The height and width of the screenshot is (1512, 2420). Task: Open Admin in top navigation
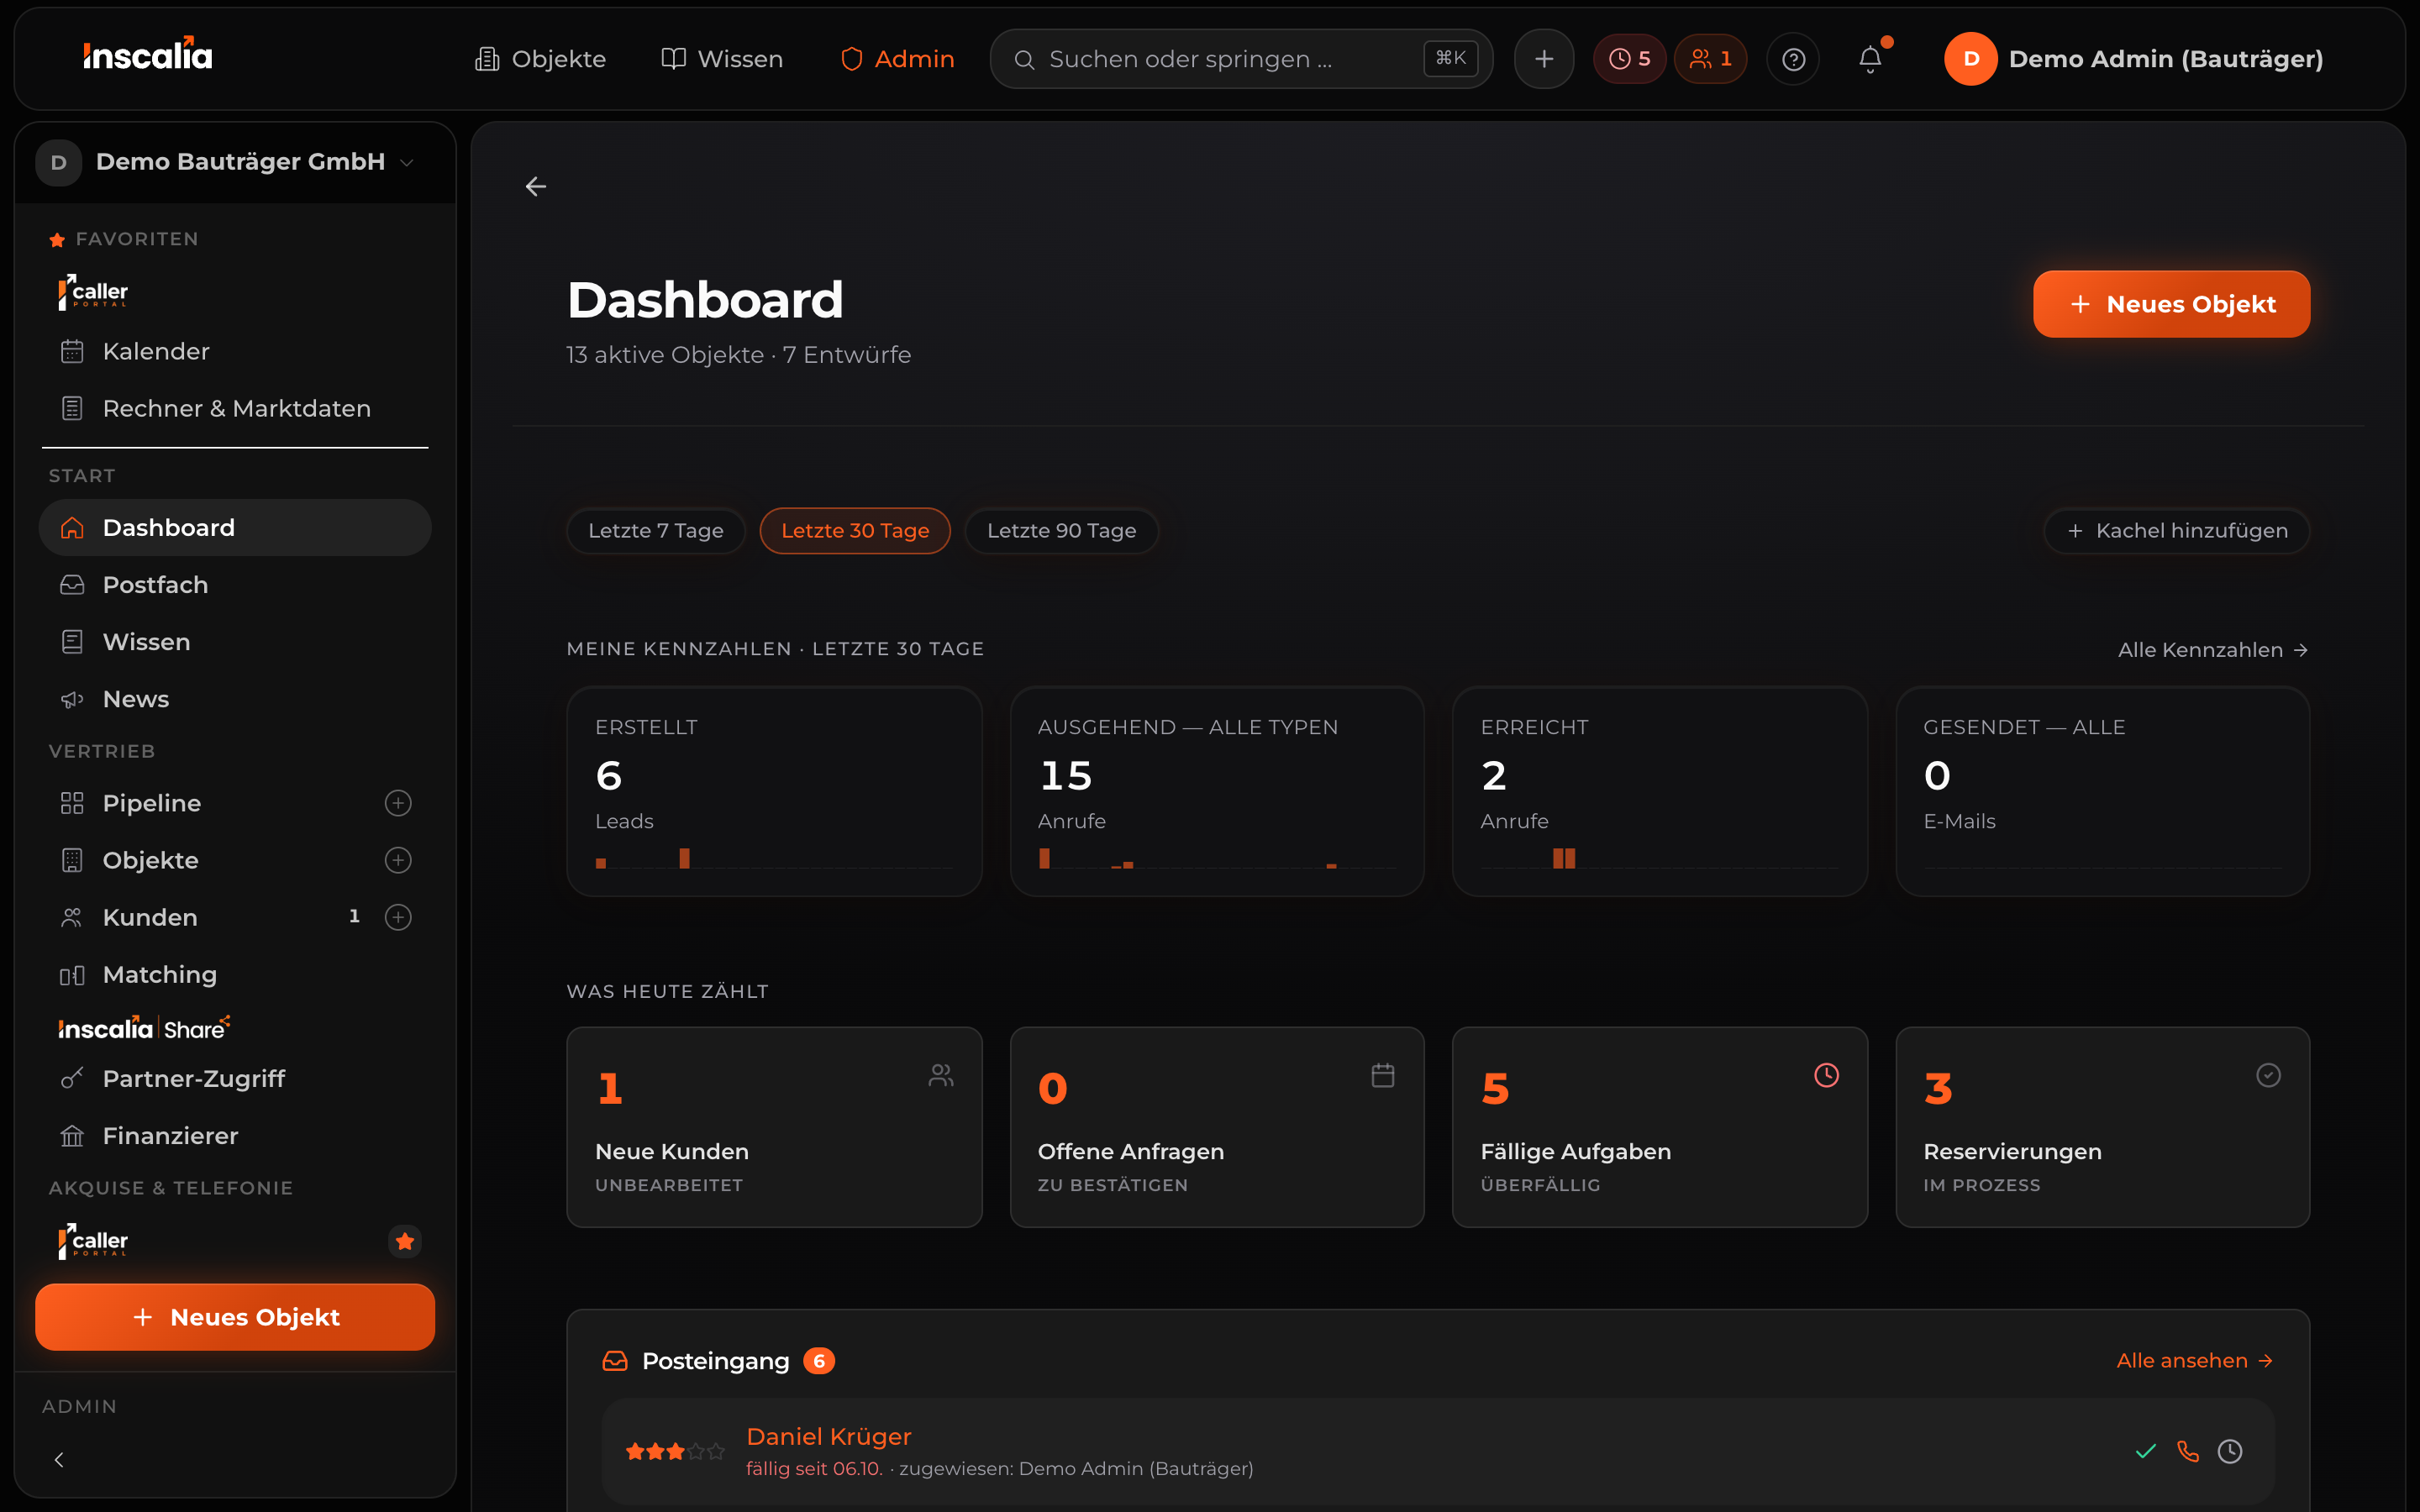pyautogui.click(x=898, y=59)
